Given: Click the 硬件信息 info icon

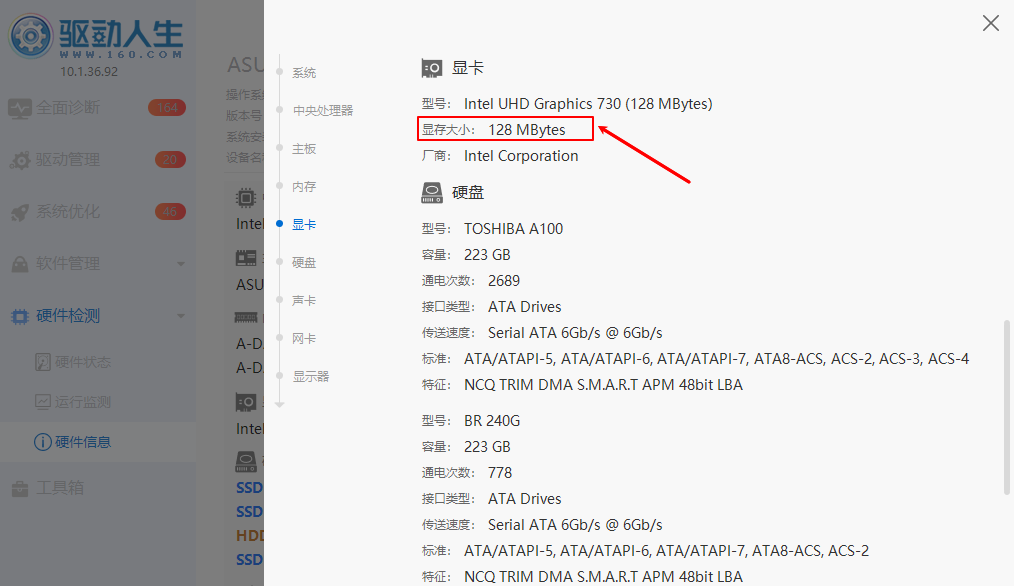Looking at the screenshot, I should tap(43, 442).
